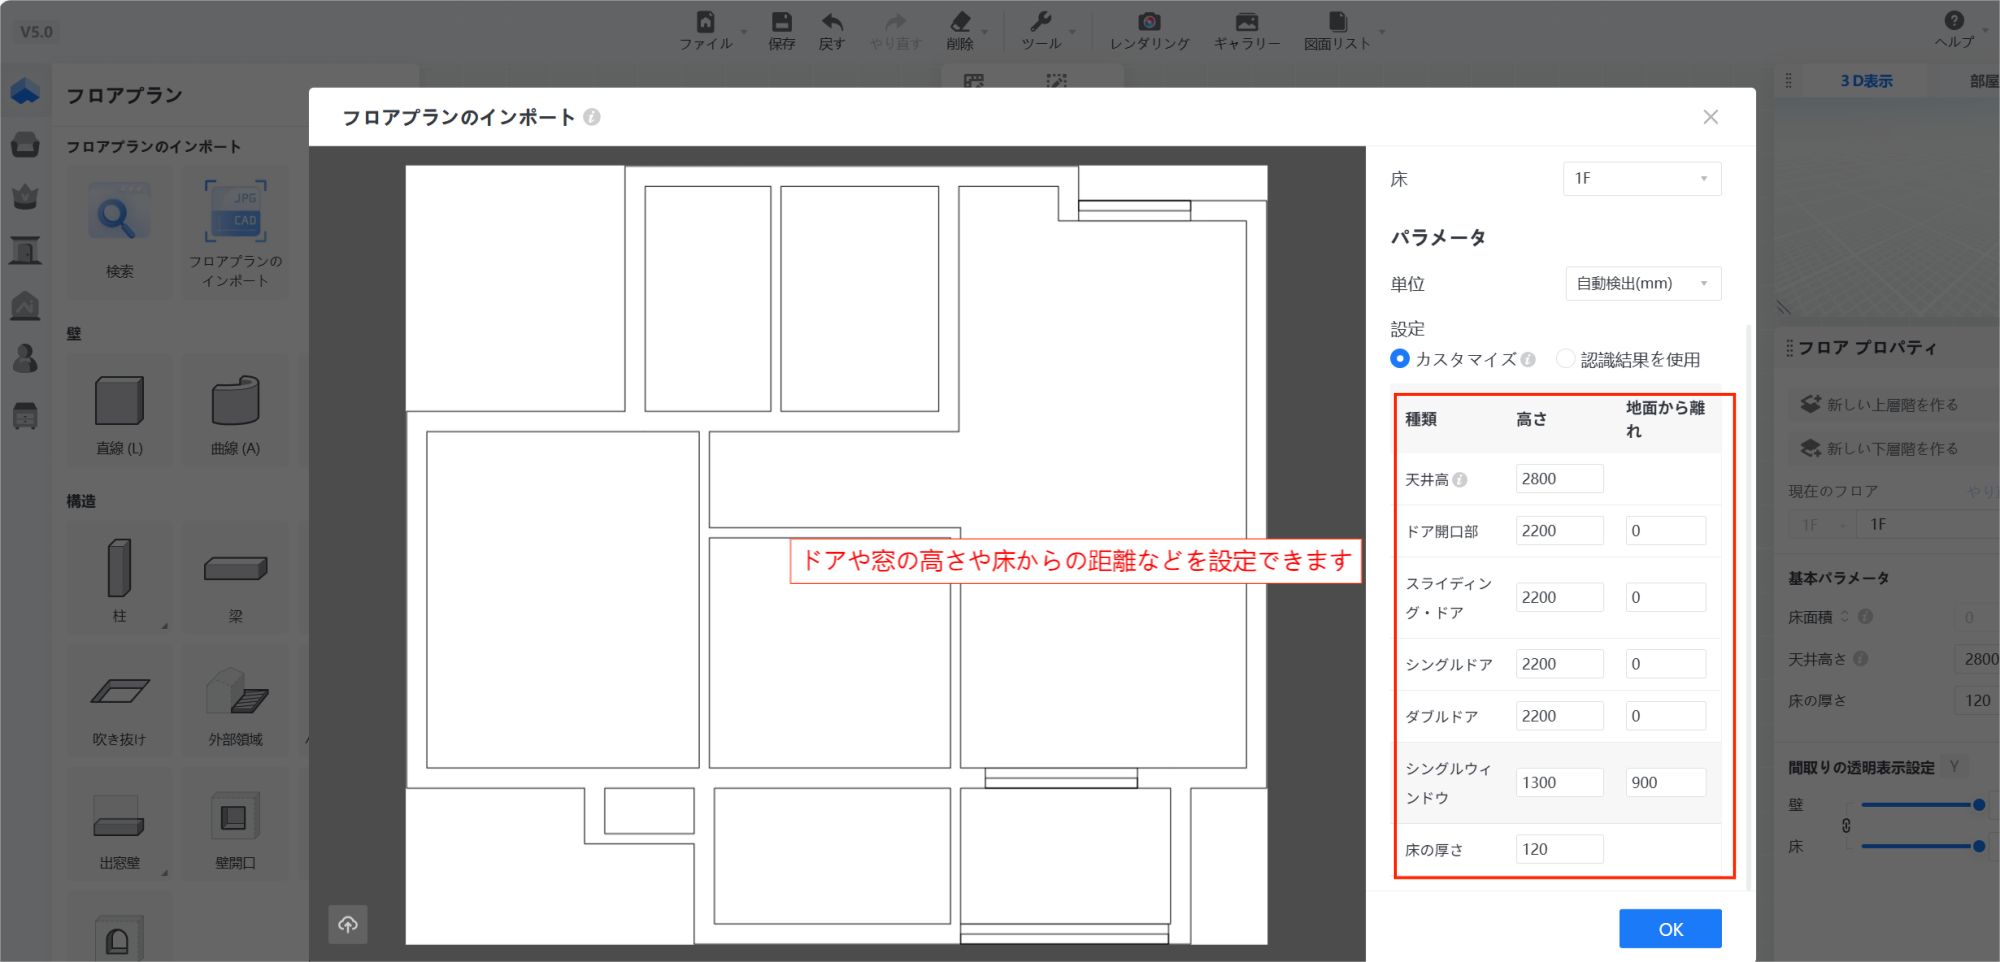Select the 出窓壁 tool
This screenshot has width=2000, height=962.
(x=119, y=825)
